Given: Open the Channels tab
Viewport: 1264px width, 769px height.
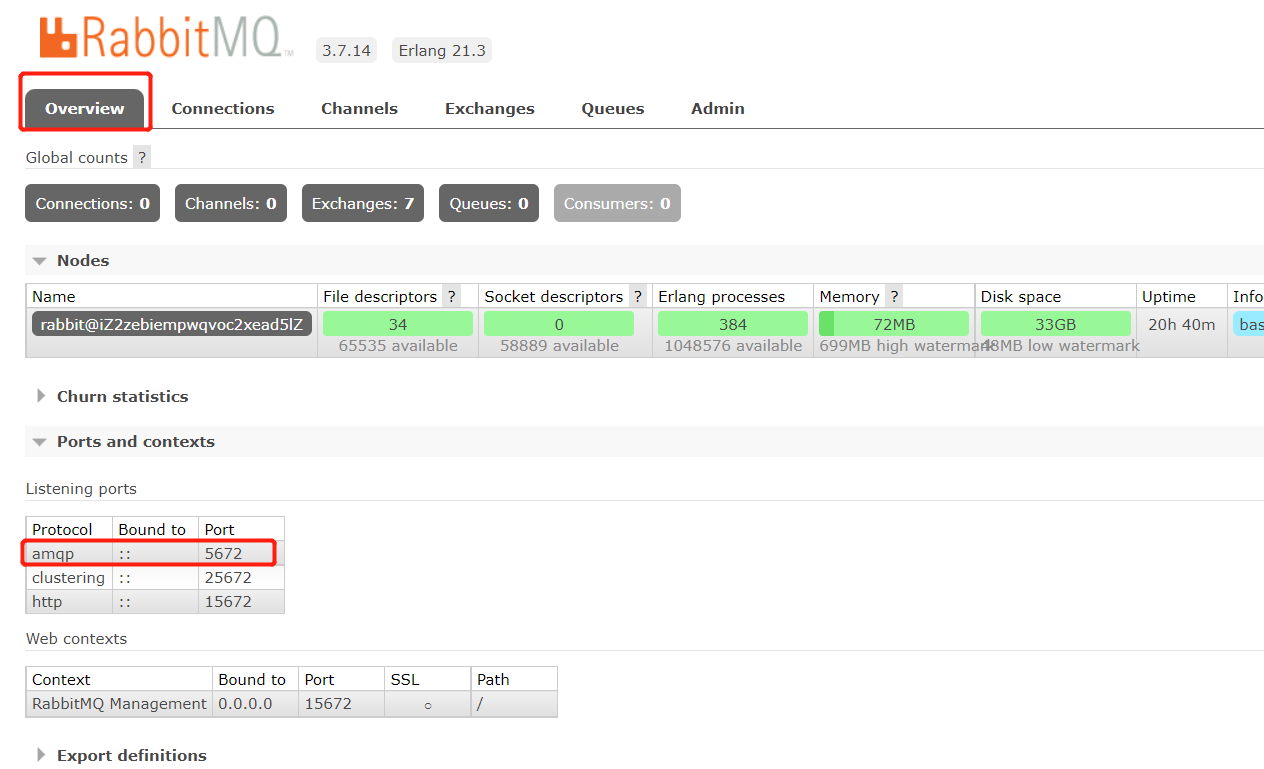Looking at the screenshot, I should coord(359,109).
